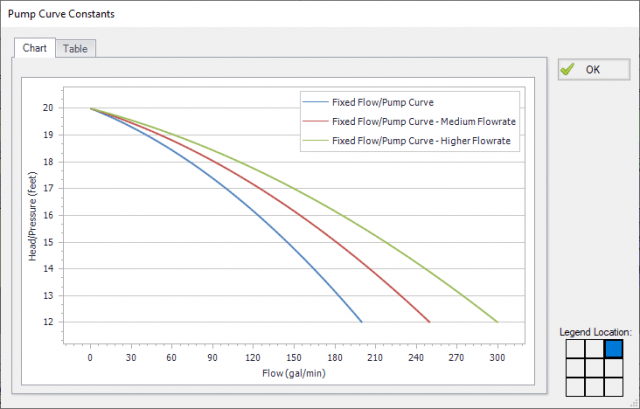Select the highlighted top-right legend location cell
Viewport: 640px width, 409px height.
[613, 349]
